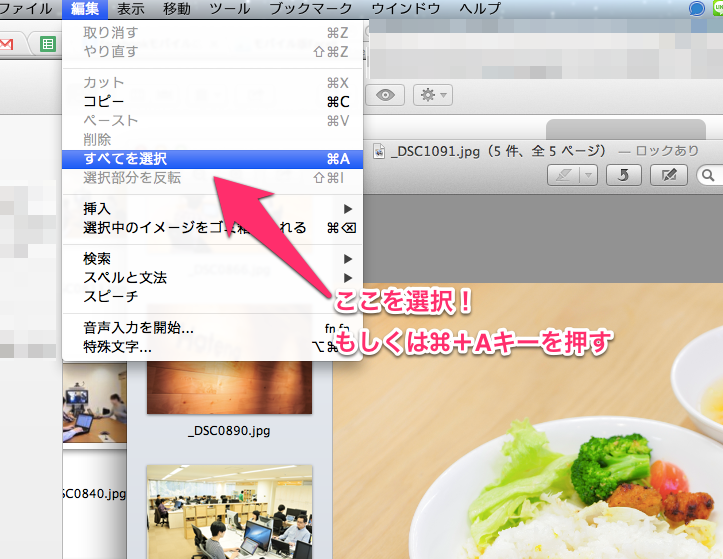Select the open office workspace thumbnail
Screen dimensions: 723x559
pos(229,512)
